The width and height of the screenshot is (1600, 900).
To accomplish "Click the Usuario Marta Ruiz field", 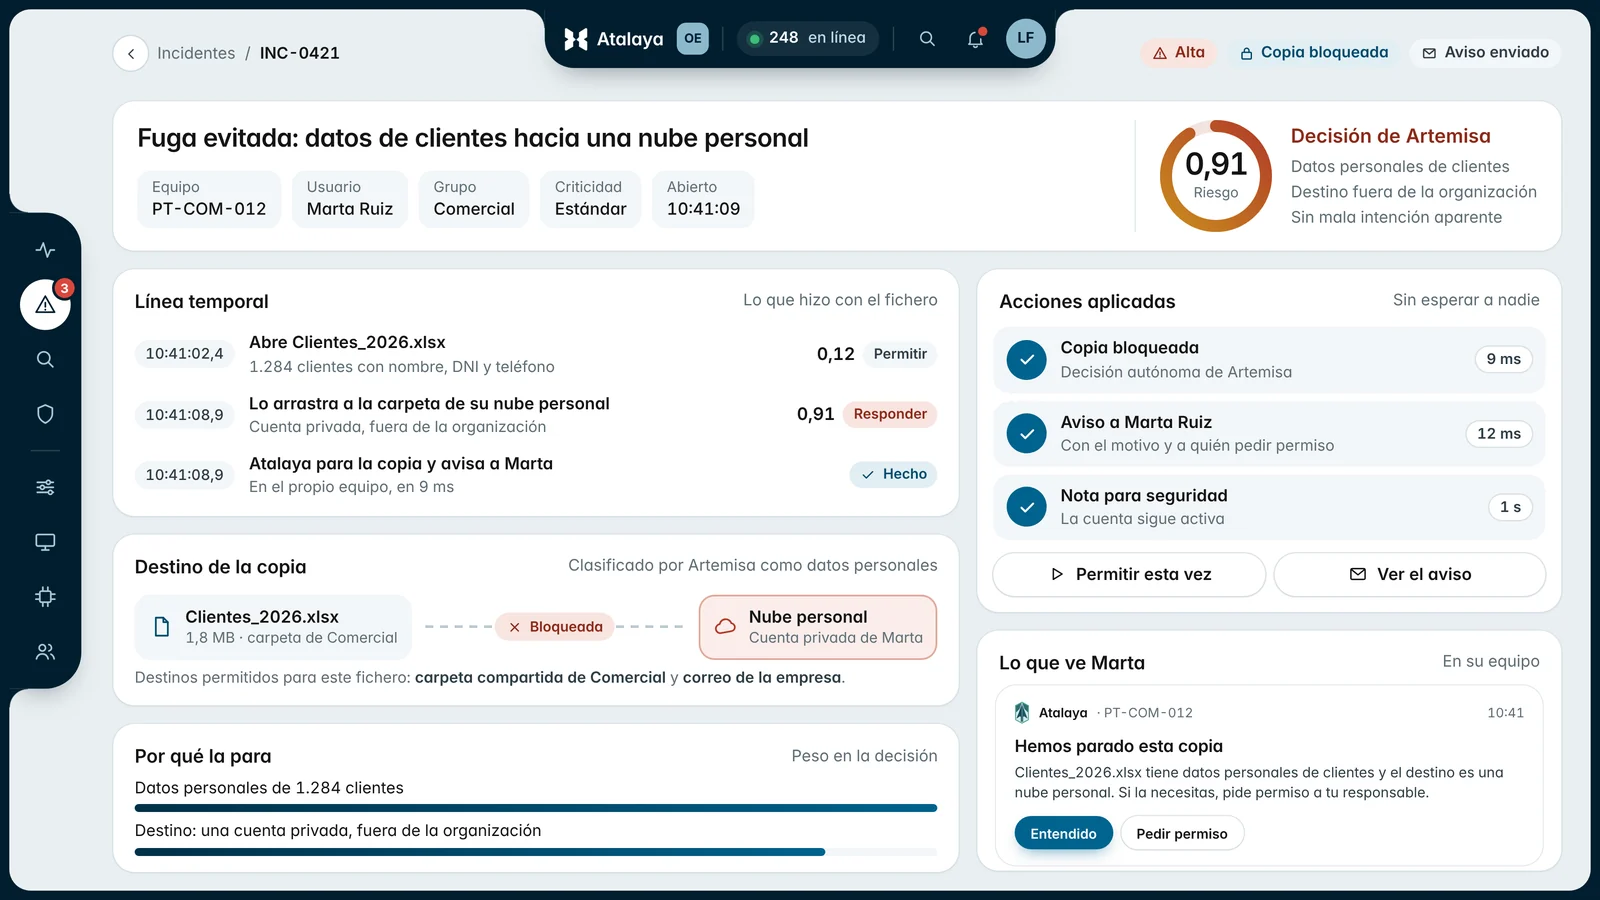I will (x=350, y=199).
